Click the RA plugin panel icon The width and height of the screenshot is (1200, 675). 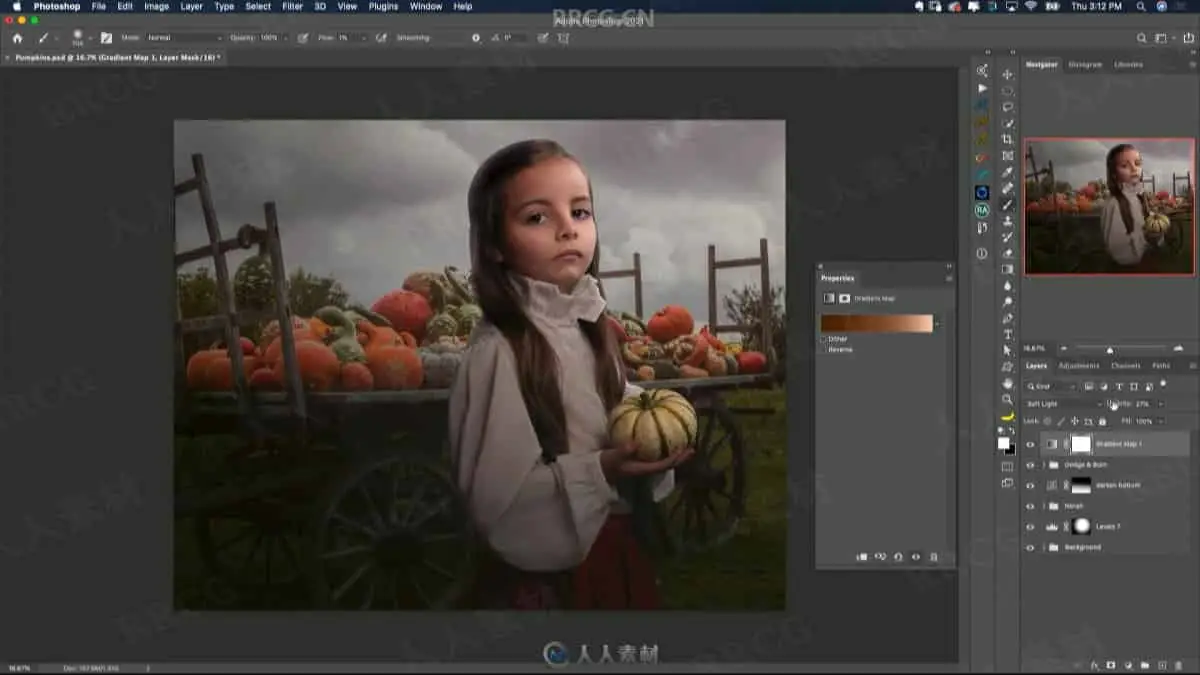pyautogui.click(x=982, y=210)
